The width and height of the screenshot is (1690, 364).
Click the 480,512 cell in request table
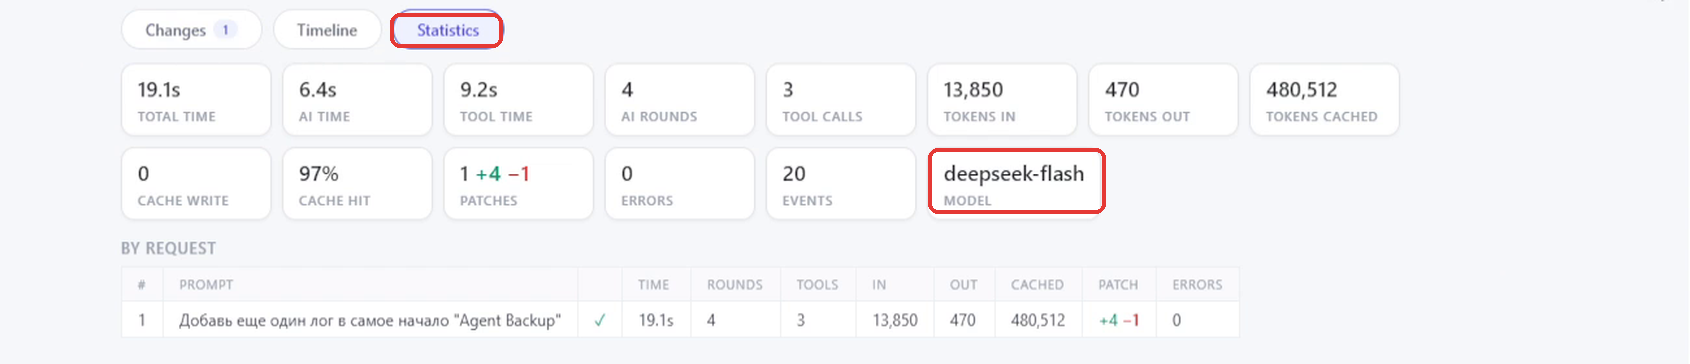click(x=1038, y=321)
